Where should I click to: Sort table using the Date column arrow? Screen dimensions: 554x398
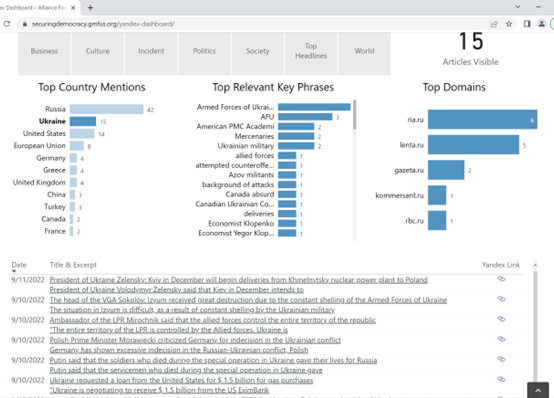14,271
